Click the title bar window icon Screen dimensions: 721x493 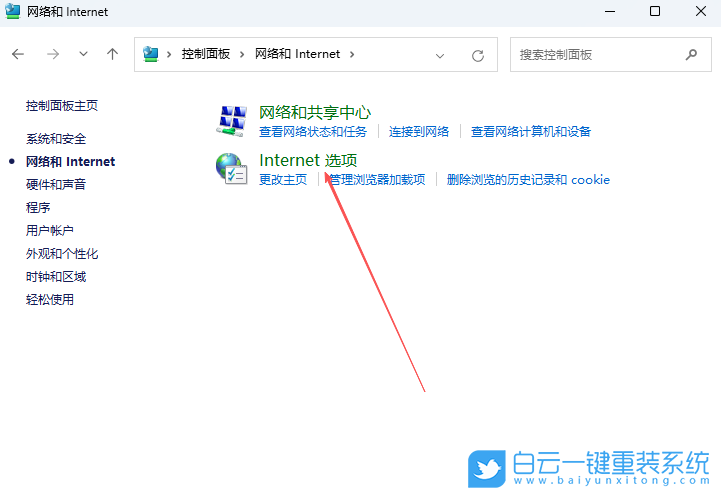click(x=12, y=11)
